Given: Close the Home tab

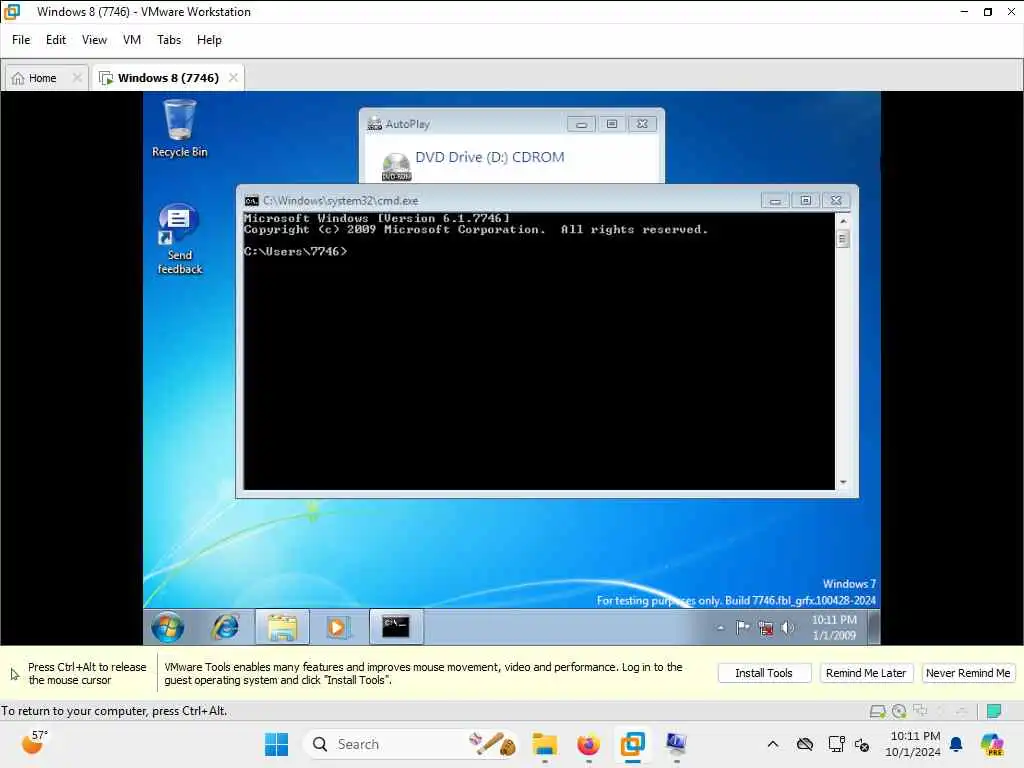Looking at the screenshot, I should coord(77,78).
